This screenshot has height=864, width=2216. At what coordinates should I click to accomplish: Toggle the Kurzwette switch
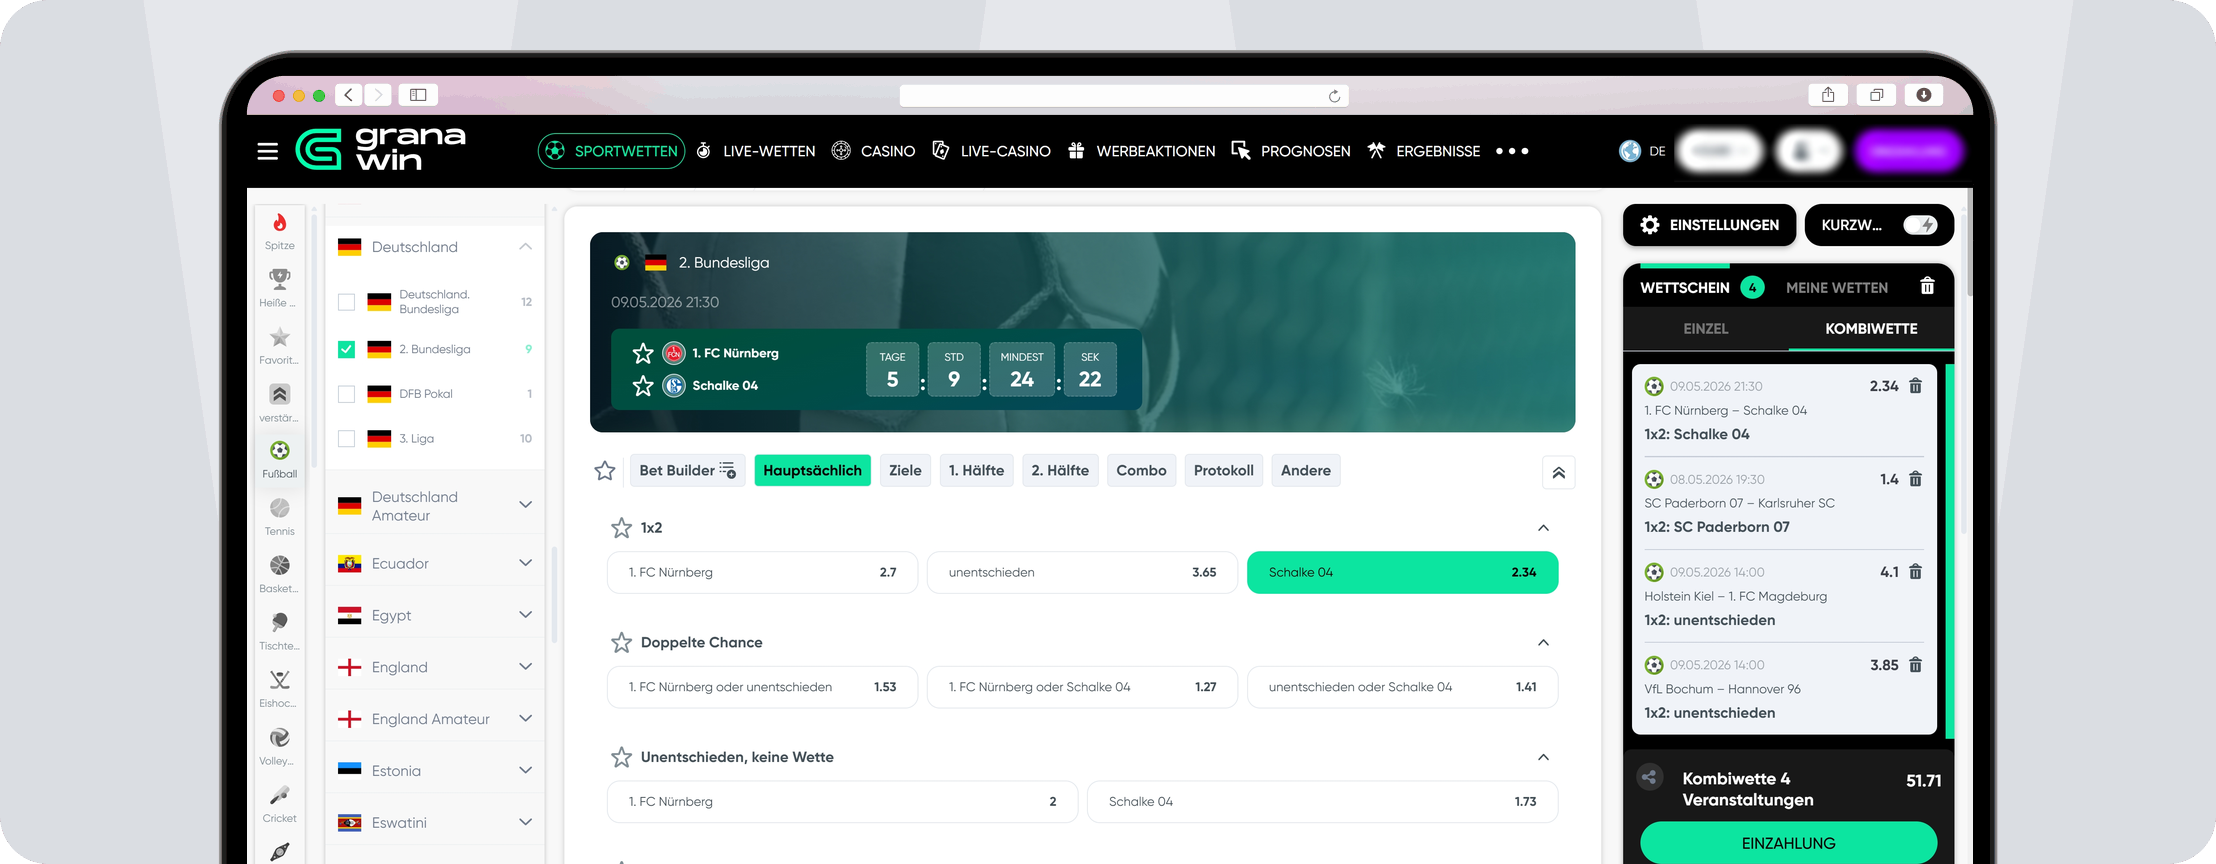click(1920, 225)
